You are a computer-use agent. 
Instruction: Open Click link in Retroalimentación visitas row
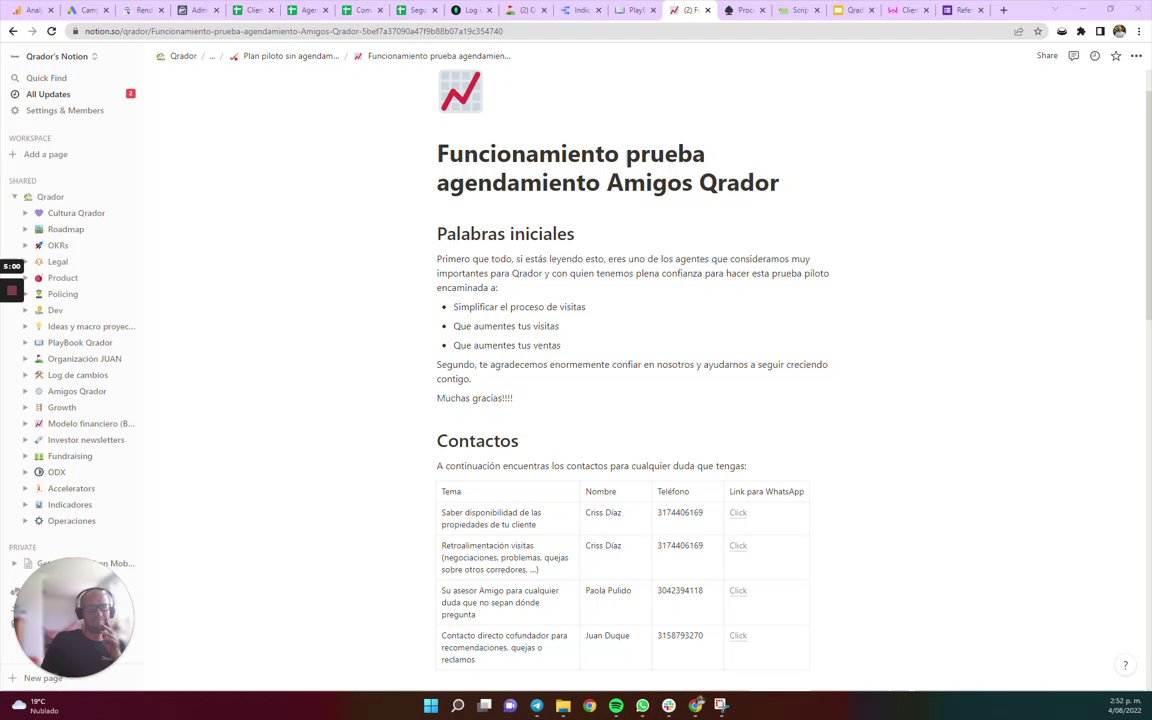pos(738,546)
